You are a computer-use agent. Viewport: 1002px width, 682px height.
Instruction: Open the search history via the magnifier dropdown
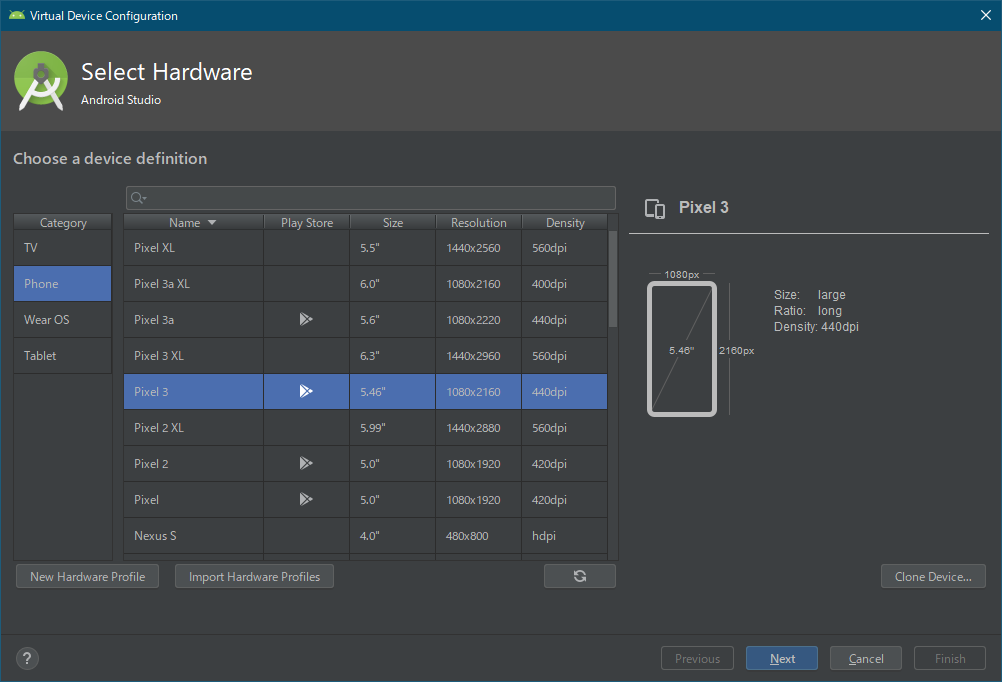click(136, 197)
